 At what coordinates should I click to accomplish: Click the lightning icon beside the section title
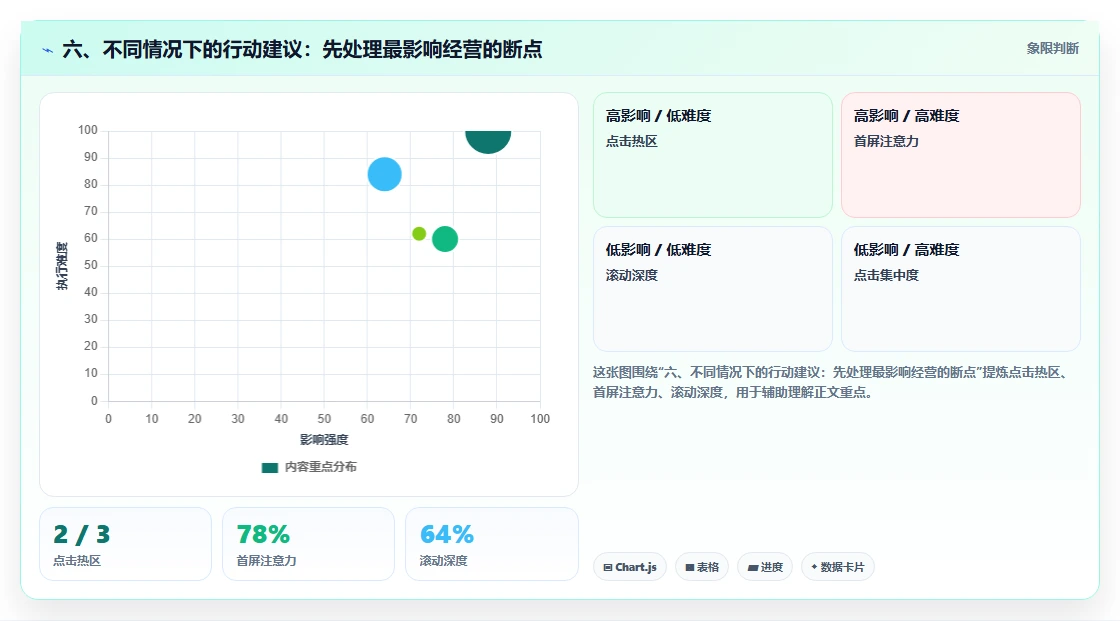pos(48,50)
